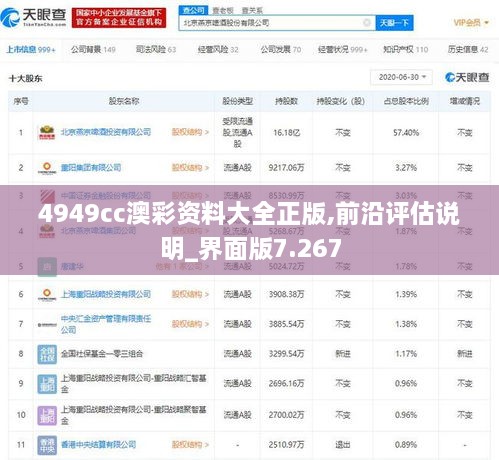Screen dimensions: 499x460
Task: Switch to the 查公司 search tab
Action: 194,10
